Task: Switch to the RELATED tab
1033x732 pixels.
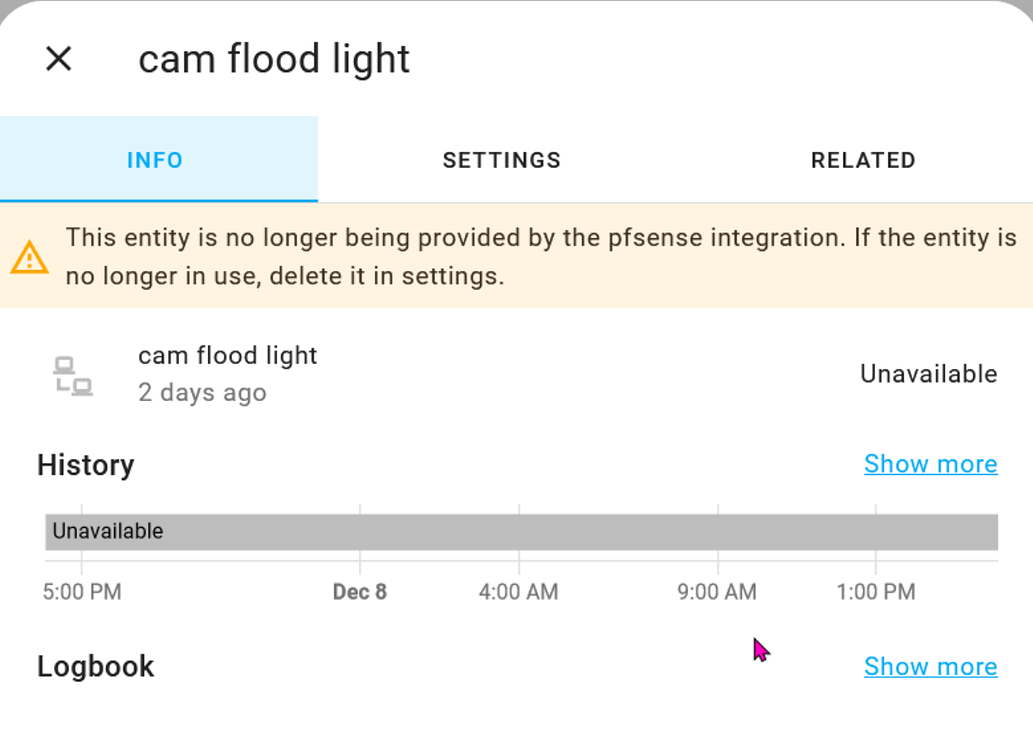Action: point(862,160)
